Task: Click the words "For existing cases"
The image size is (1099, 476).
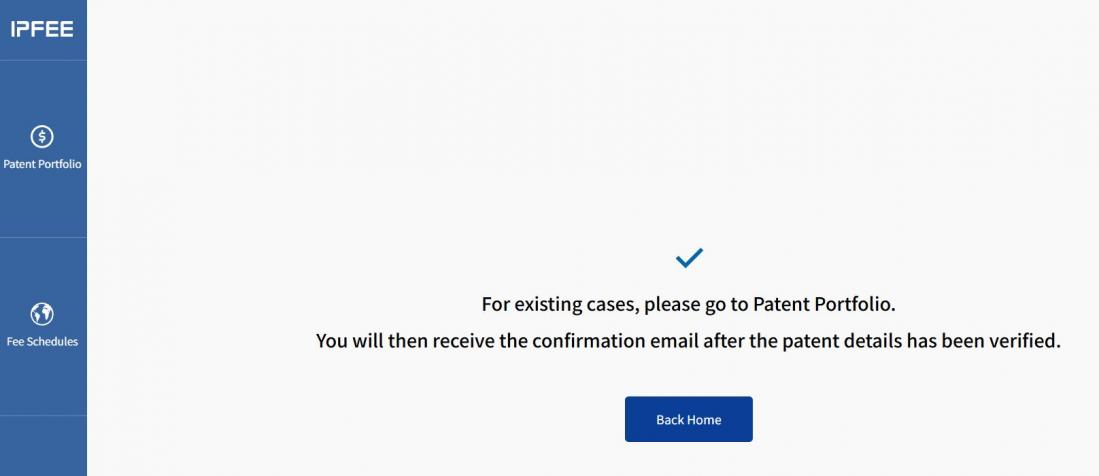Action: [x=560, y=304]
